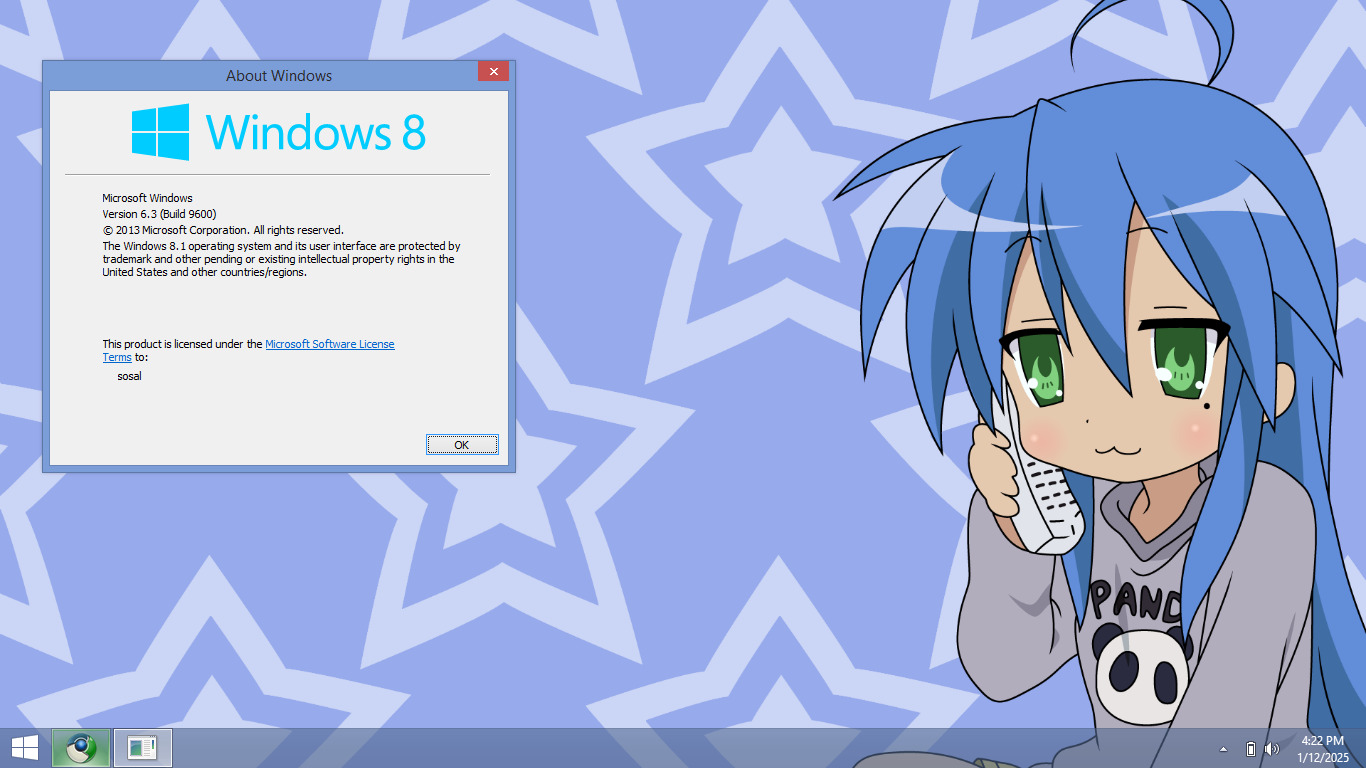Open the volume speaker tray icon
Image resolution: width=1366 pixels, height=768 pixels.
[x=1272, y=749]
